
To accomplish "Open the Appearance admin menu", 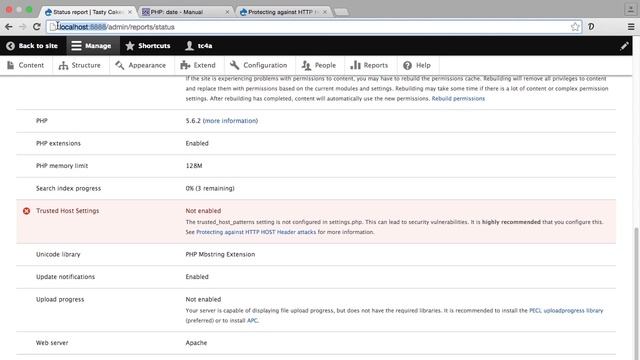I will click(x=140, y=65).
